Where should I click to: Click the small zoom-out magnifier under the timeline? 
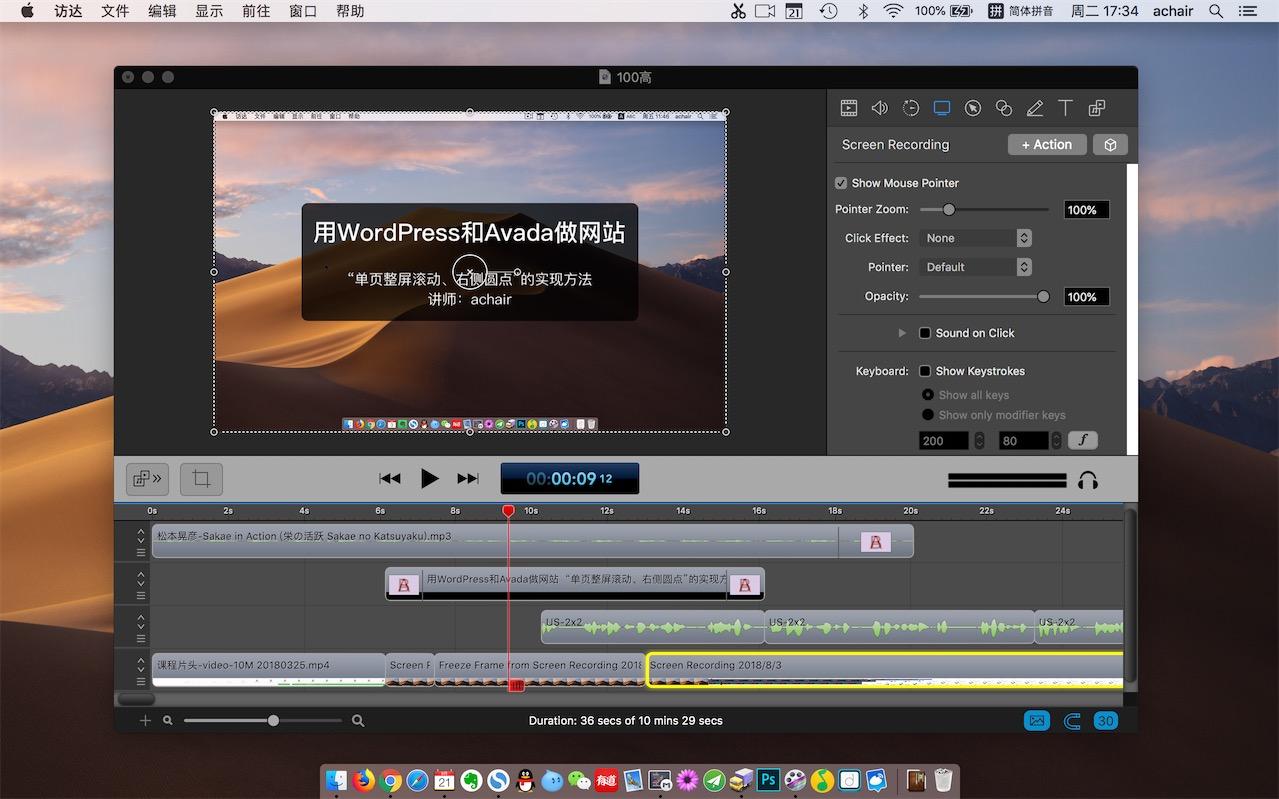click(168, 720)
